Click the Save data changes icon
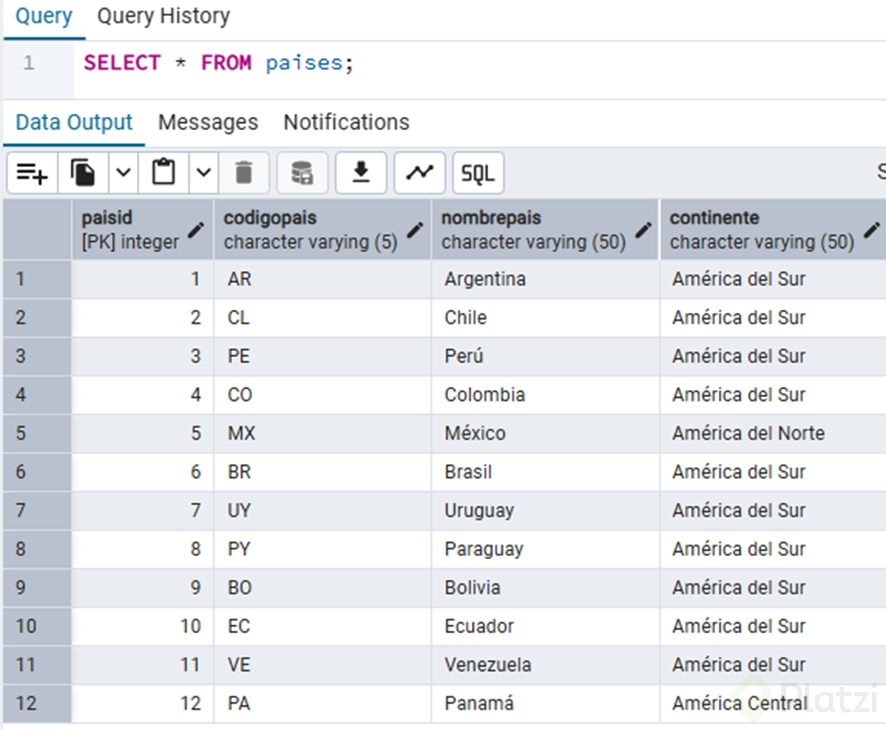This screenshot has width=886, height=730. pyautogui.click(x=302, y=173)
